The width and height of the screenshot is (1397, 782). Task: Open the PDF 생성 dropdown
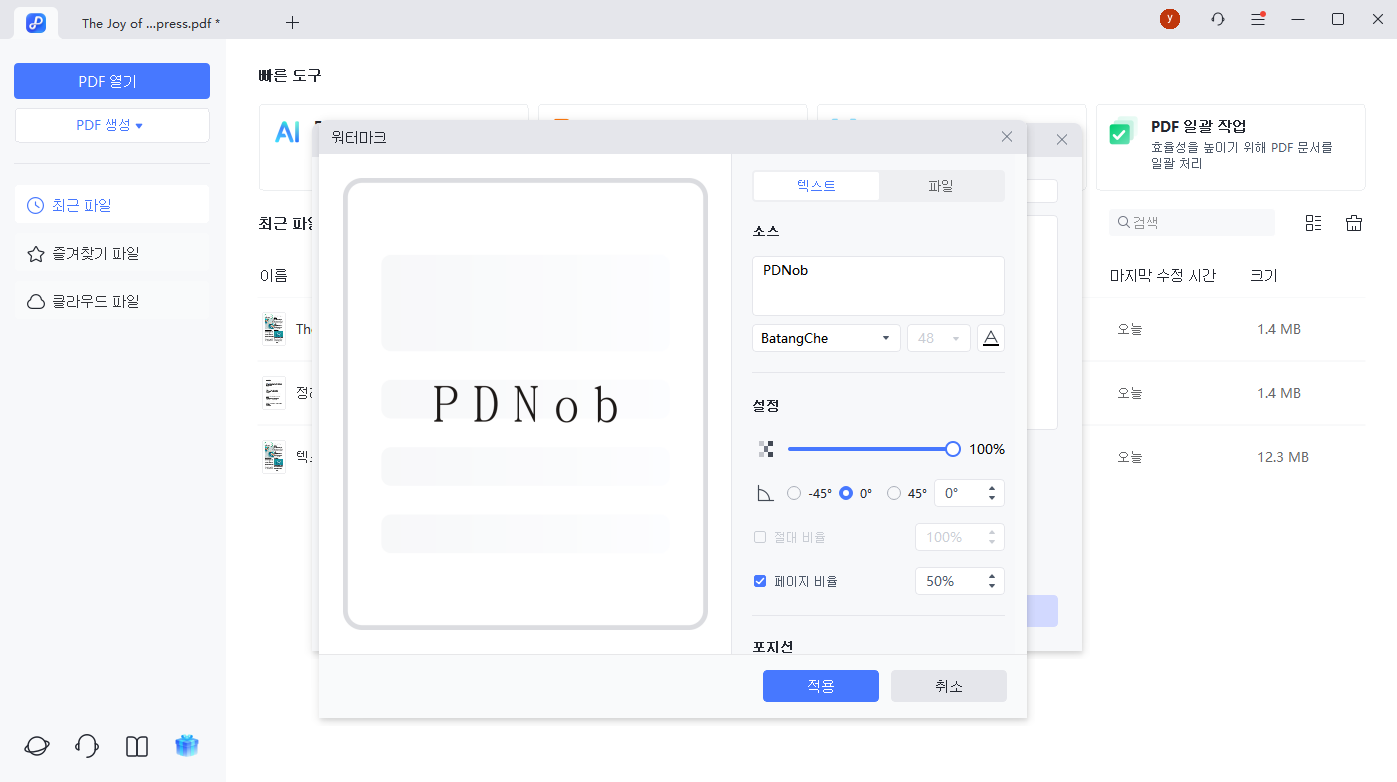111,125
